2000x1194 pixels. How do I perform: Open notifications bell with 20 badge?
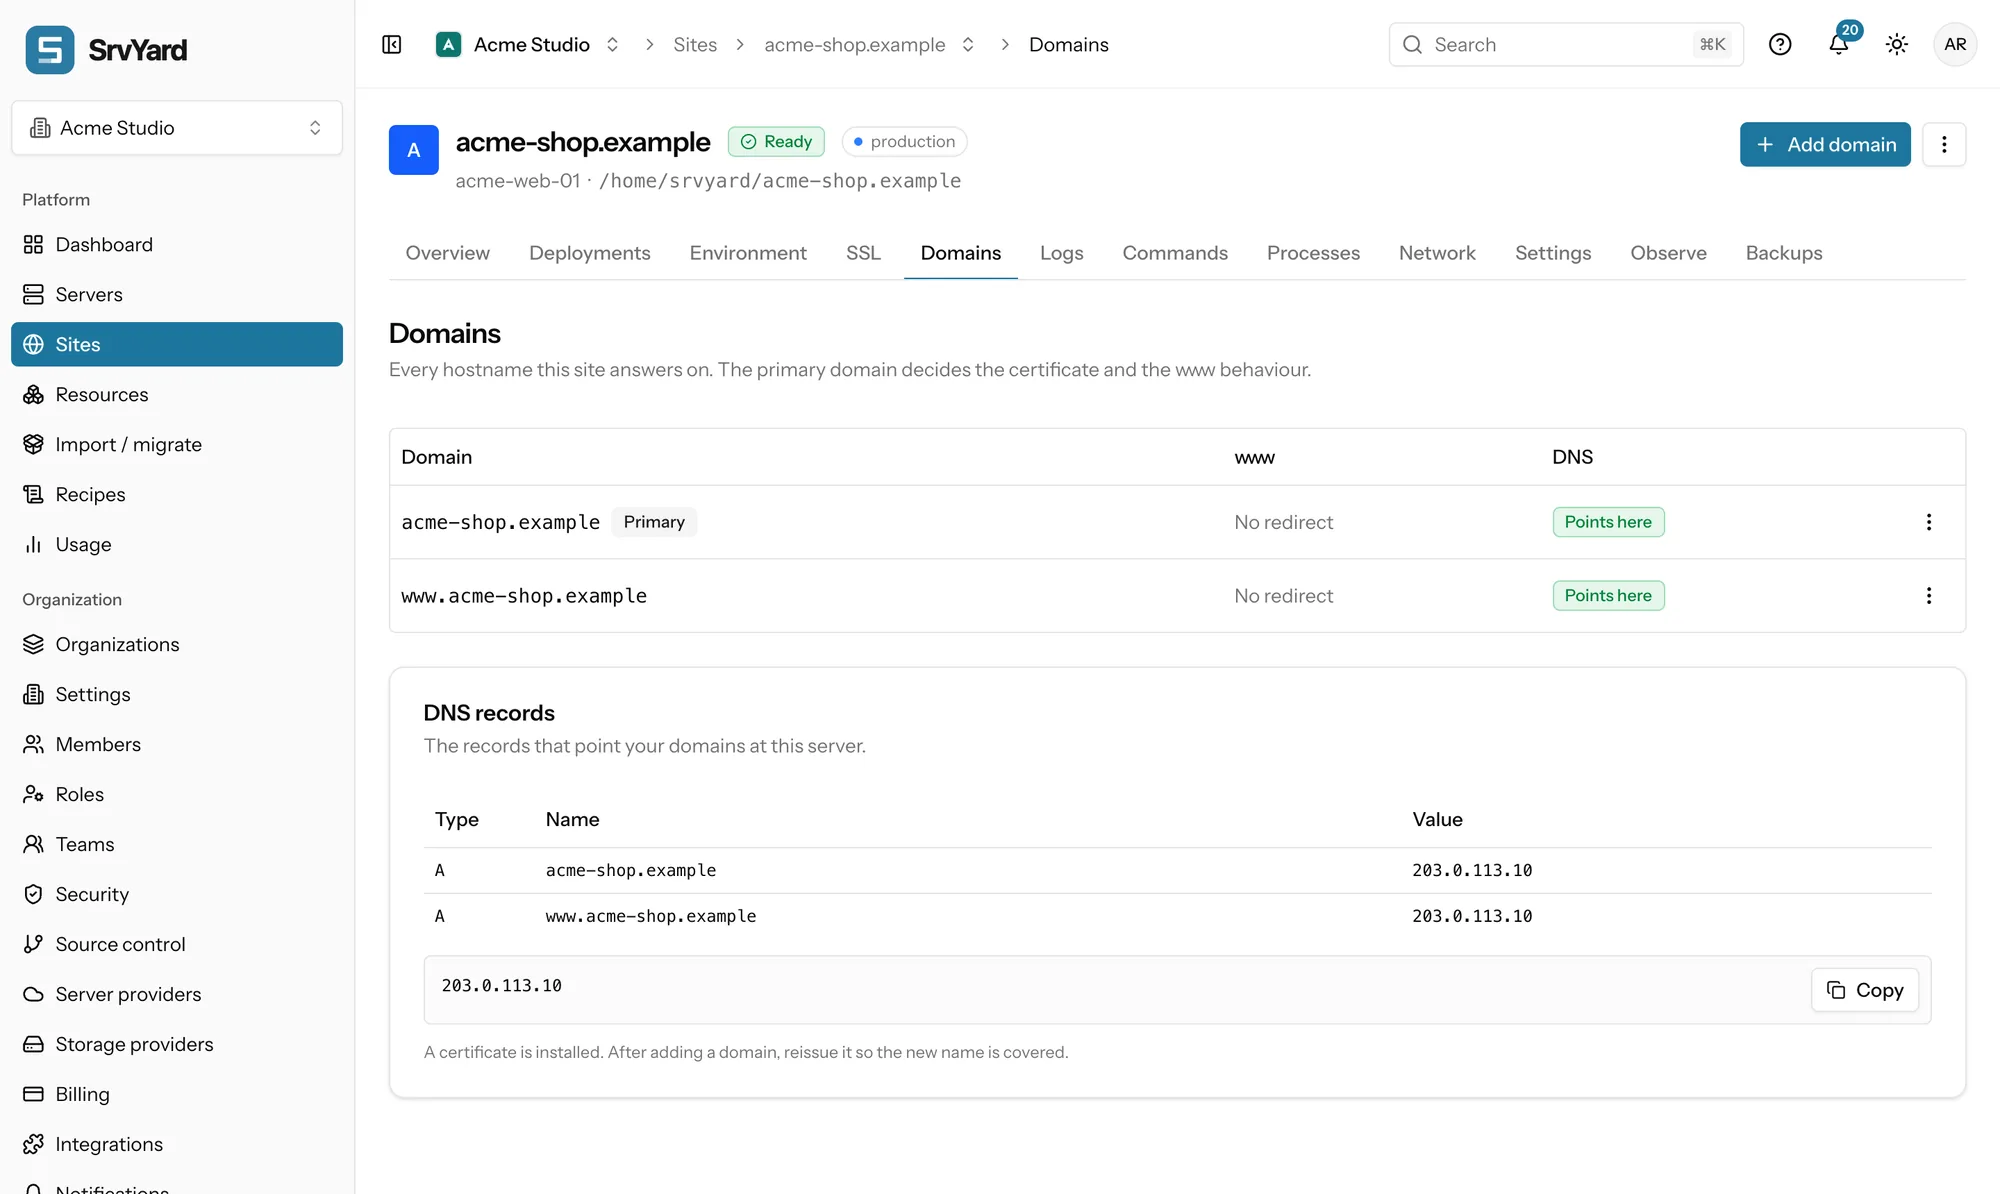[1839, 45]
